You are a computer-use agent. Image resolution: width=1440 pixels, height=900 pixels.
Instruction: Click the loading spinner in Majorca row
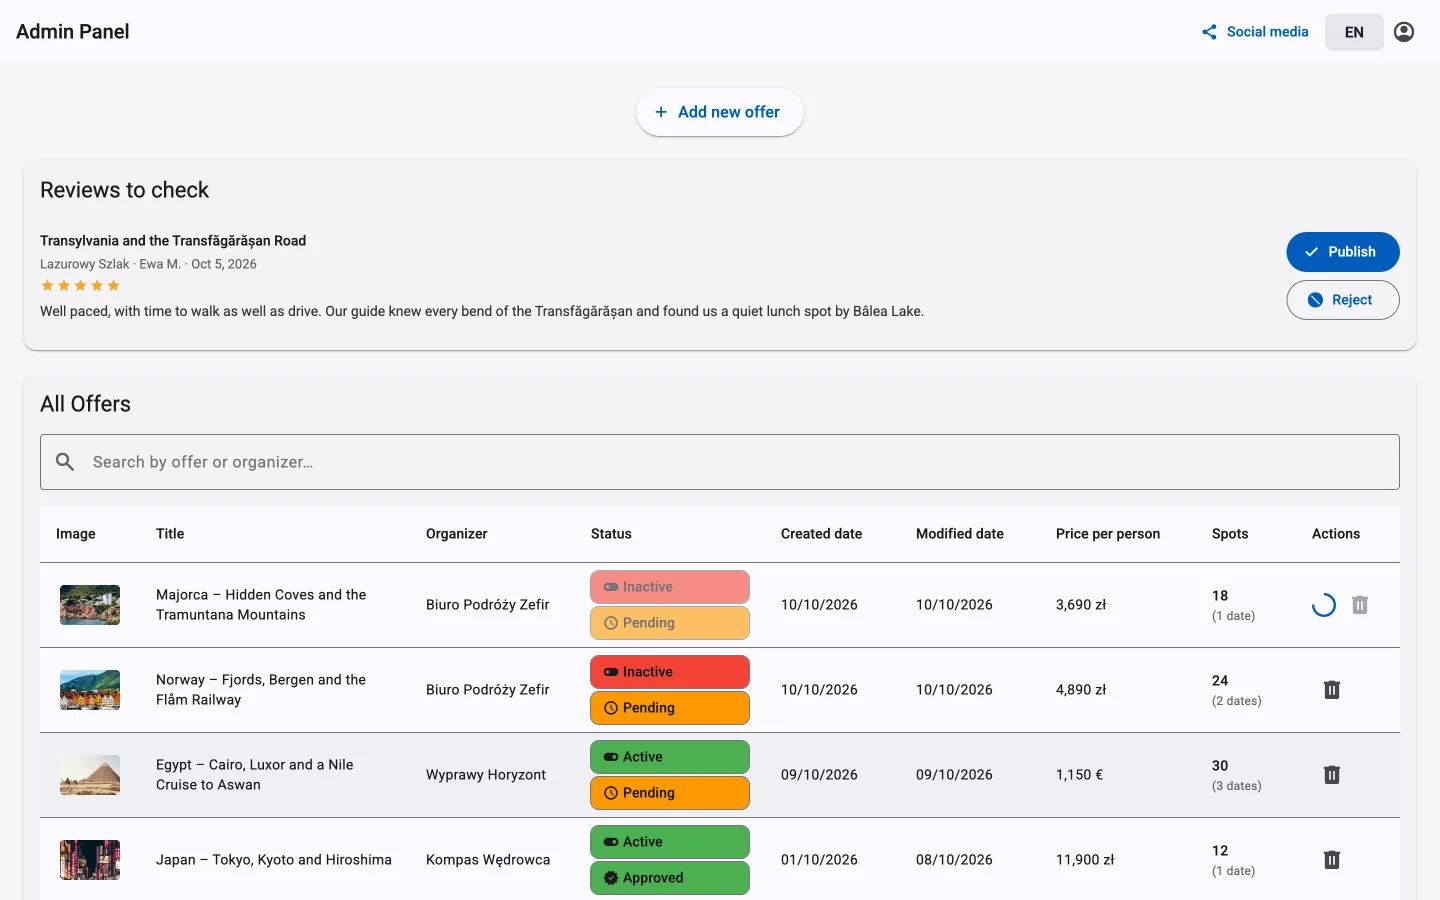click(x=1324, y=605)
